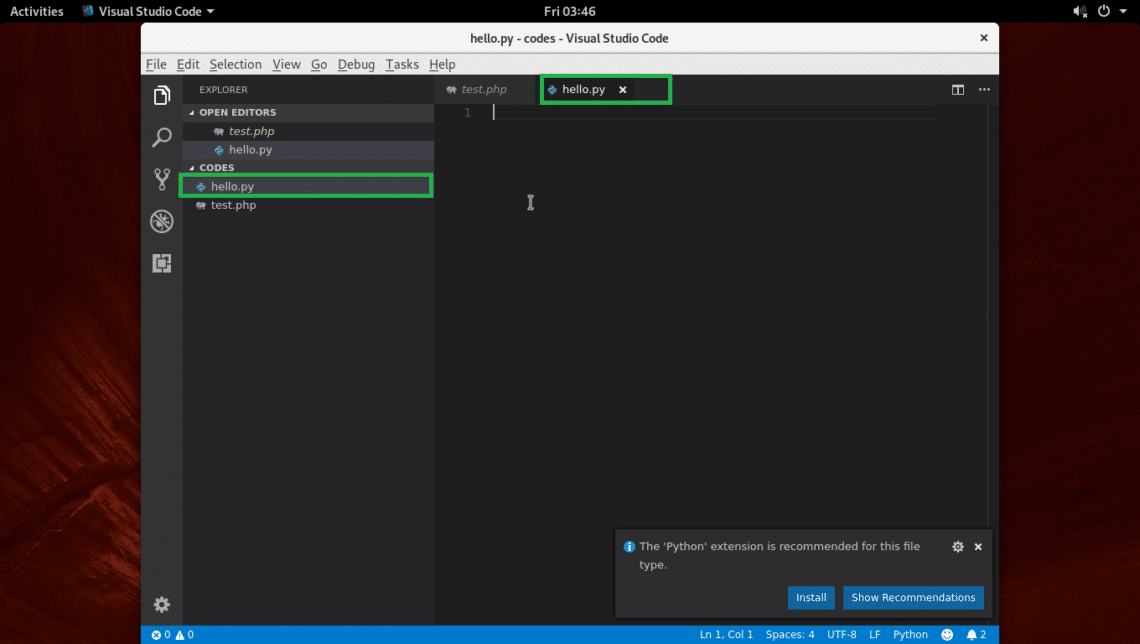Click the Manage gear icon in activity bar
The image size is (1140, 644).
pyautogui.click(x=162, y=605)
